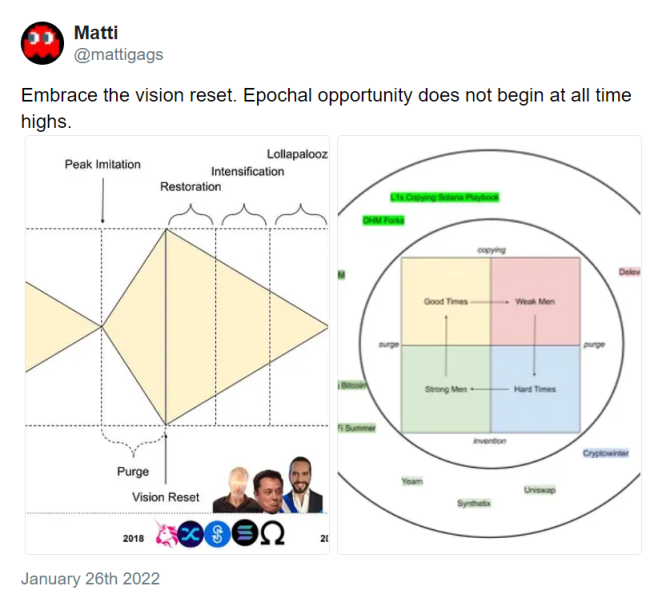Click the Synthetix logo in the timeline

[189, 536]
